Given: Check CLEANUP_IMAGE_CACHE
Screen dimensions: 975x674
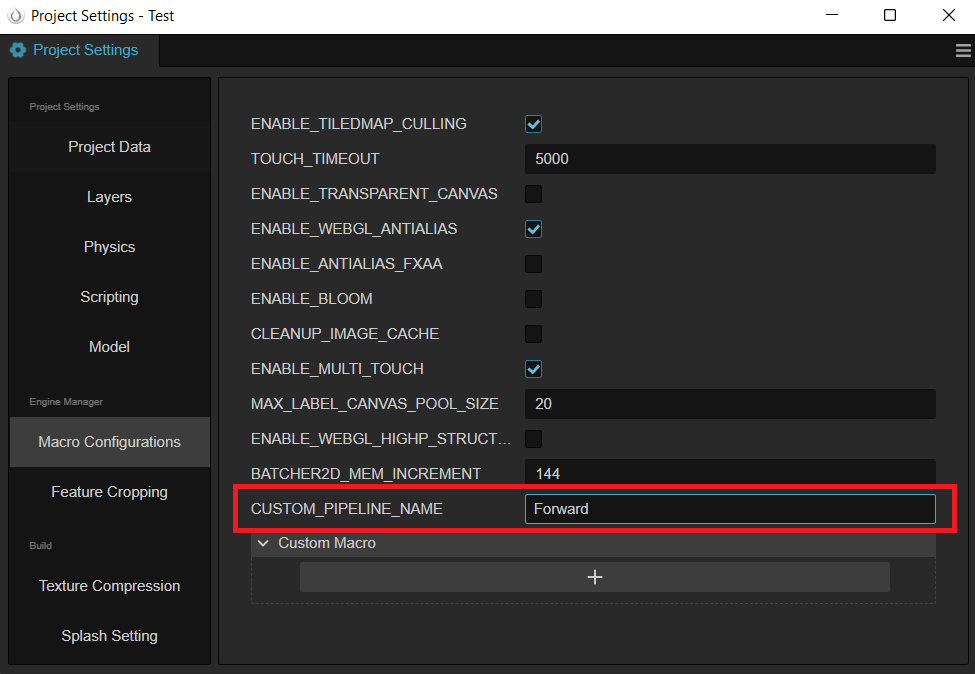Looking at the screenshot, I should click(533, 333).
